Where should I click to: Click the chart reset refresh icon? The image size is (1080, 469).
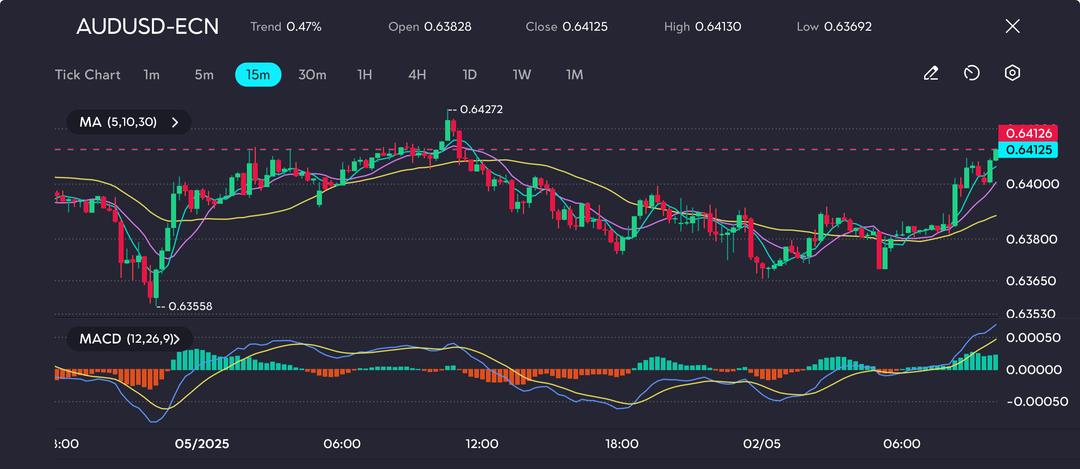click(971, 73)
